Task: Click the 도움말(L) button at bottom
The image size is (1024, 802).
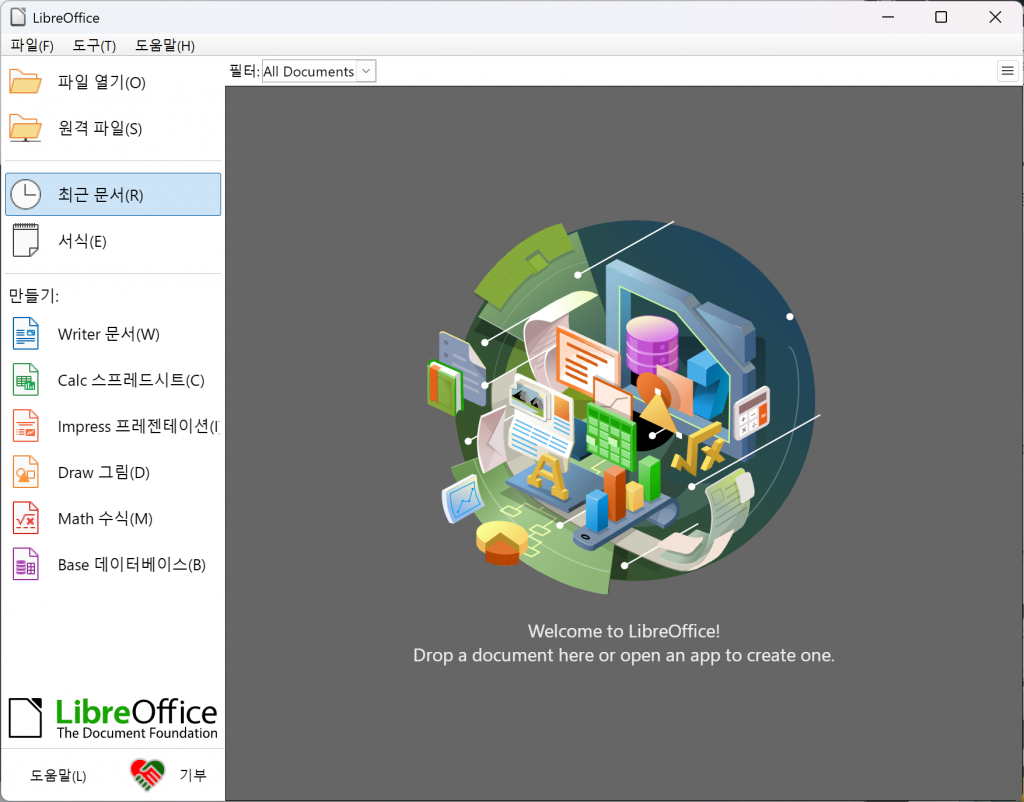Action: point(58,775)
